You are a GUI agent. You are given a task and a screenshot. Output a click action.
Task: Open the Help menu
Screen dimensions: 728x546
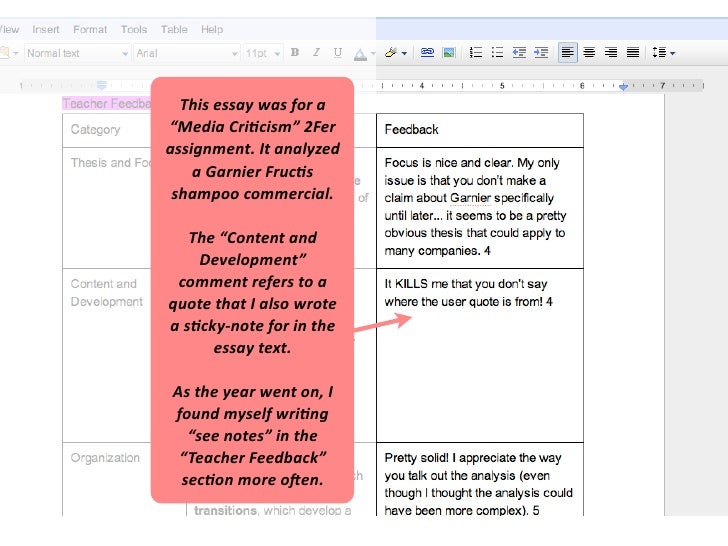212,29
